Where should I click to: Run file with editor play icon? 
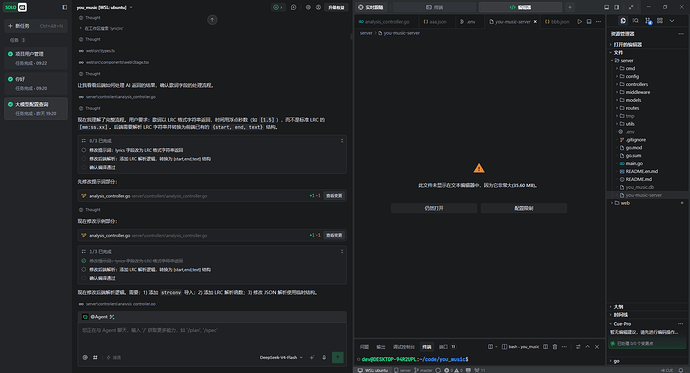pos(580,22)
